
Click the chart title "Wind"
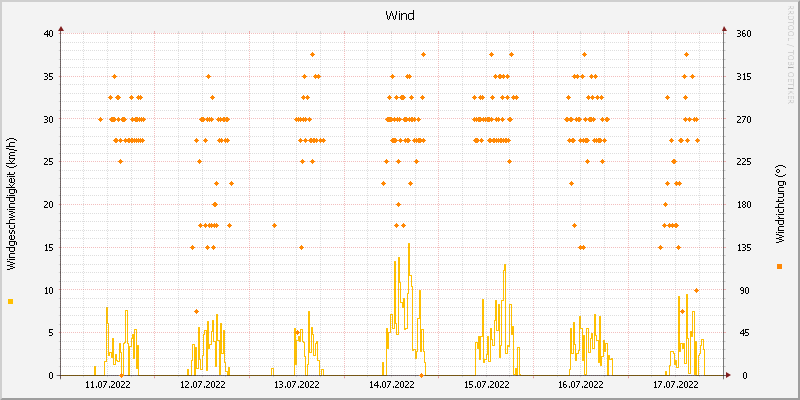(x=400, y=15)
